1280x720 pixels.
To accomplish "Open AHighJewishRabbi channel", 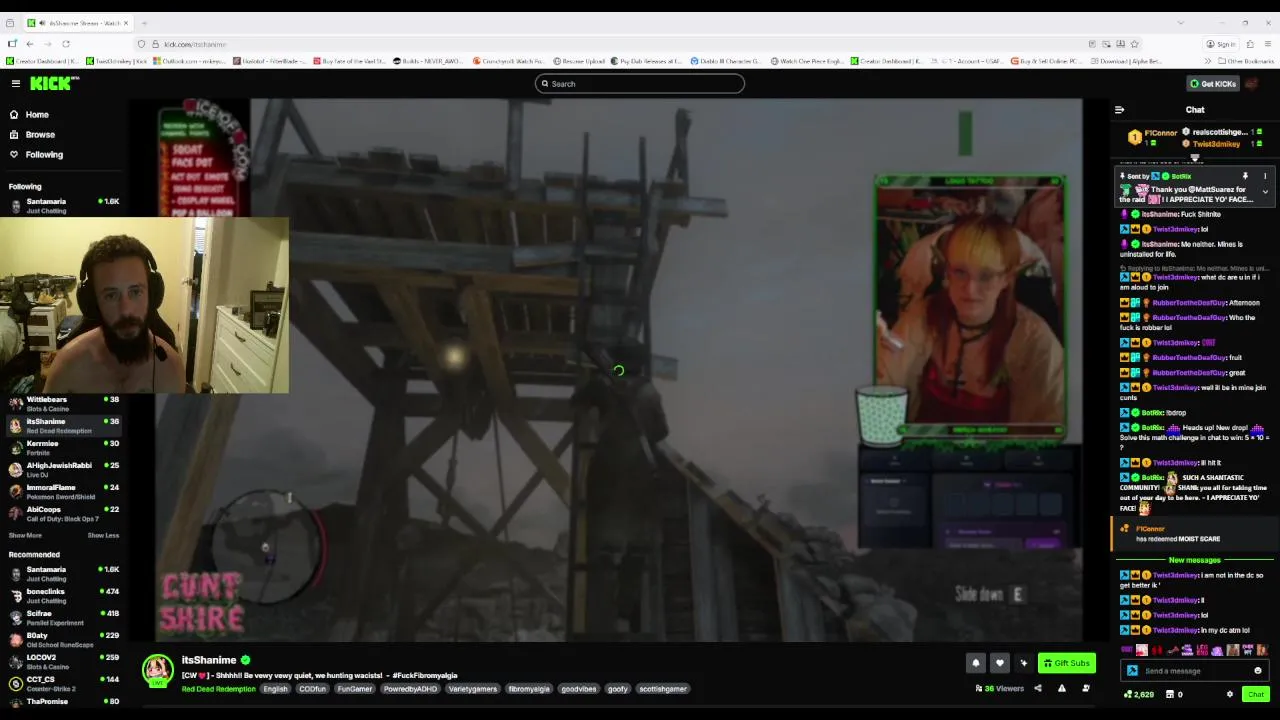I will pos(63,470).
